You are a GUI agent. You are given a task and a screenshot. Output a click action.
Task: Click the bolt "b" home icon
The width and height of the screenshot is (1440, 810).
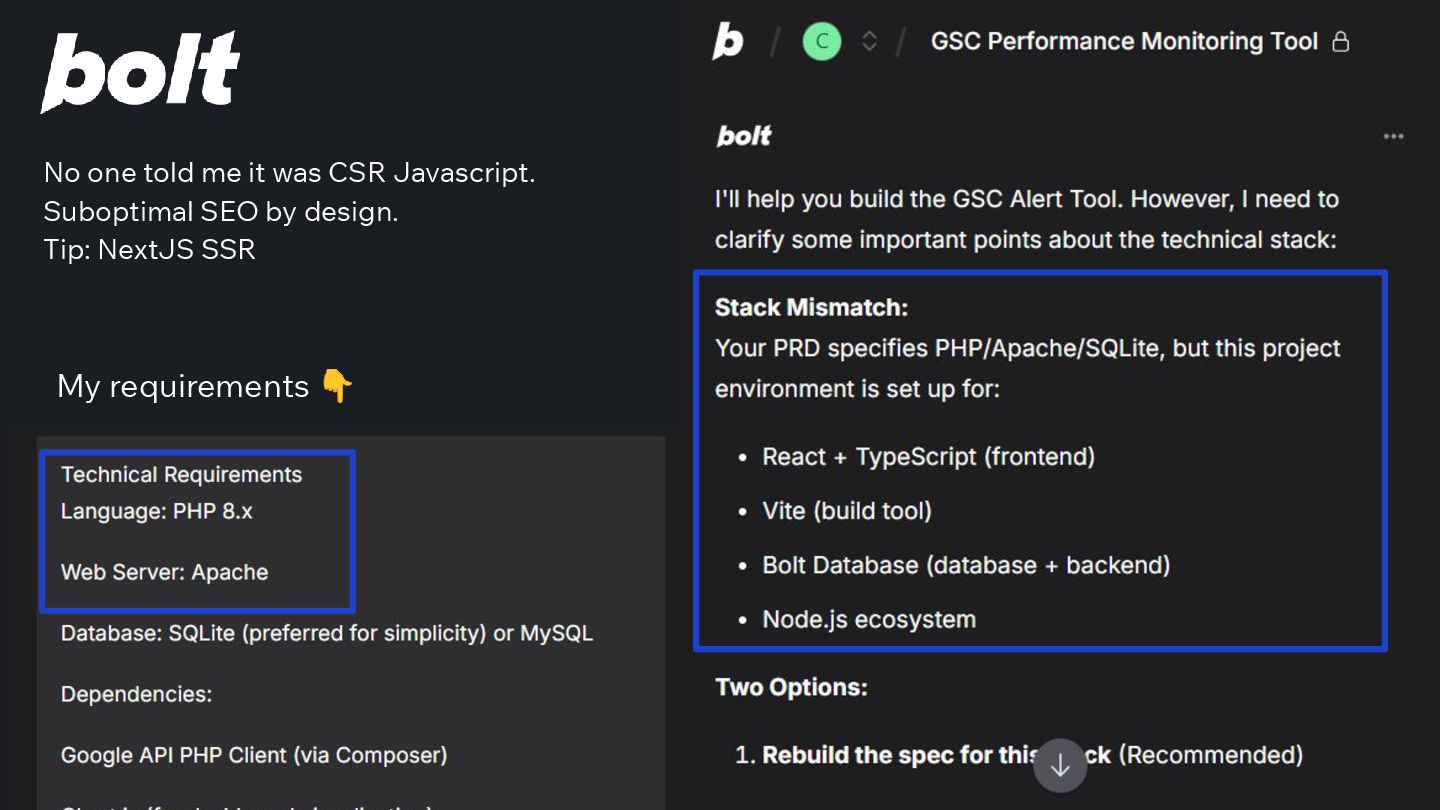pyautogui.click(x=728, y=42)
